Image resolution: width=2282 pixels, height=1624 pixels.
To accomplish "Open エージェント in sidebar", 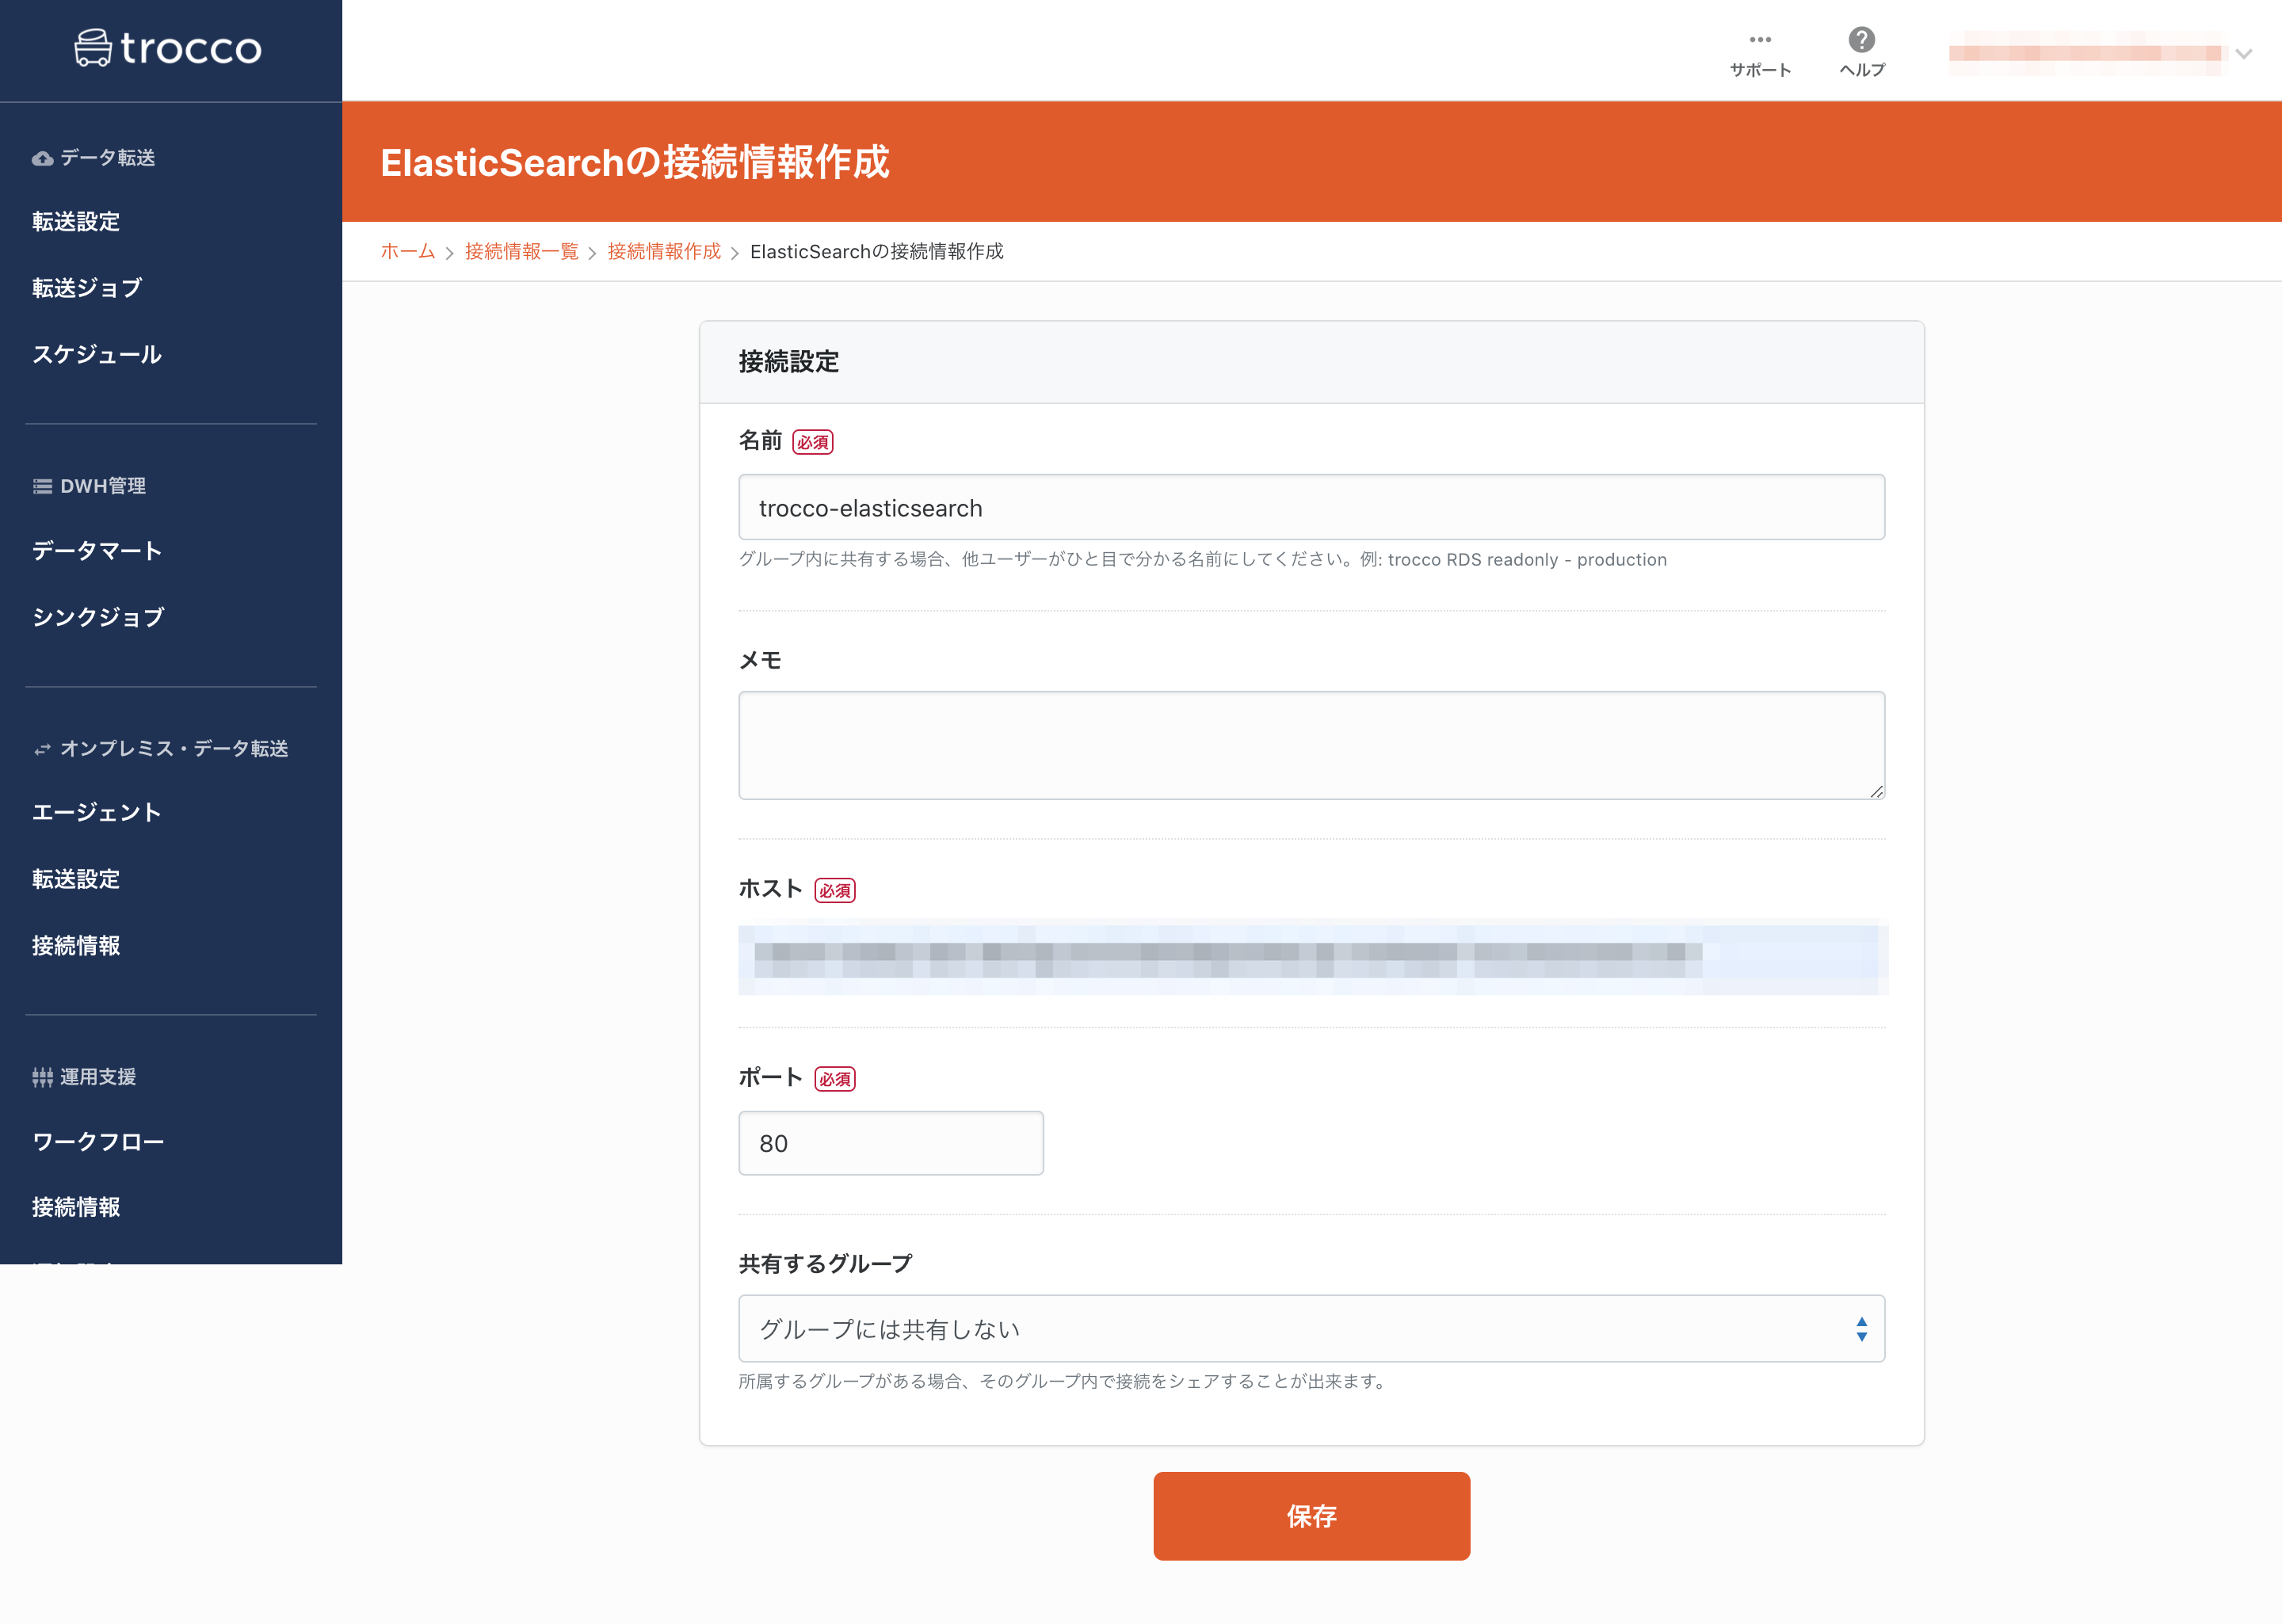I will (x=97, y=813).
